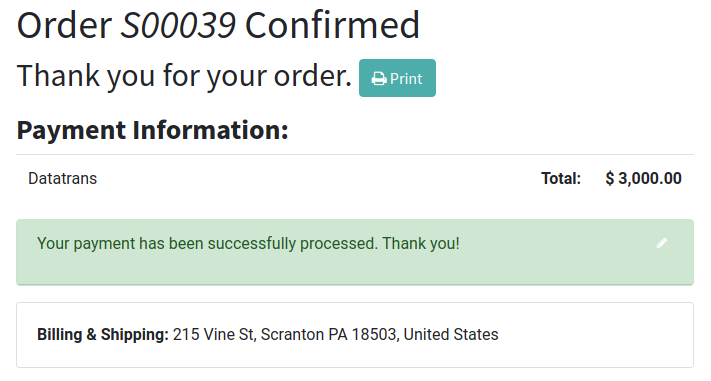The height and width of the screenshot is (381, 711).
Task: Click the 215 Vine St address text
Action: pyautogui.click(x=214, y=334)
